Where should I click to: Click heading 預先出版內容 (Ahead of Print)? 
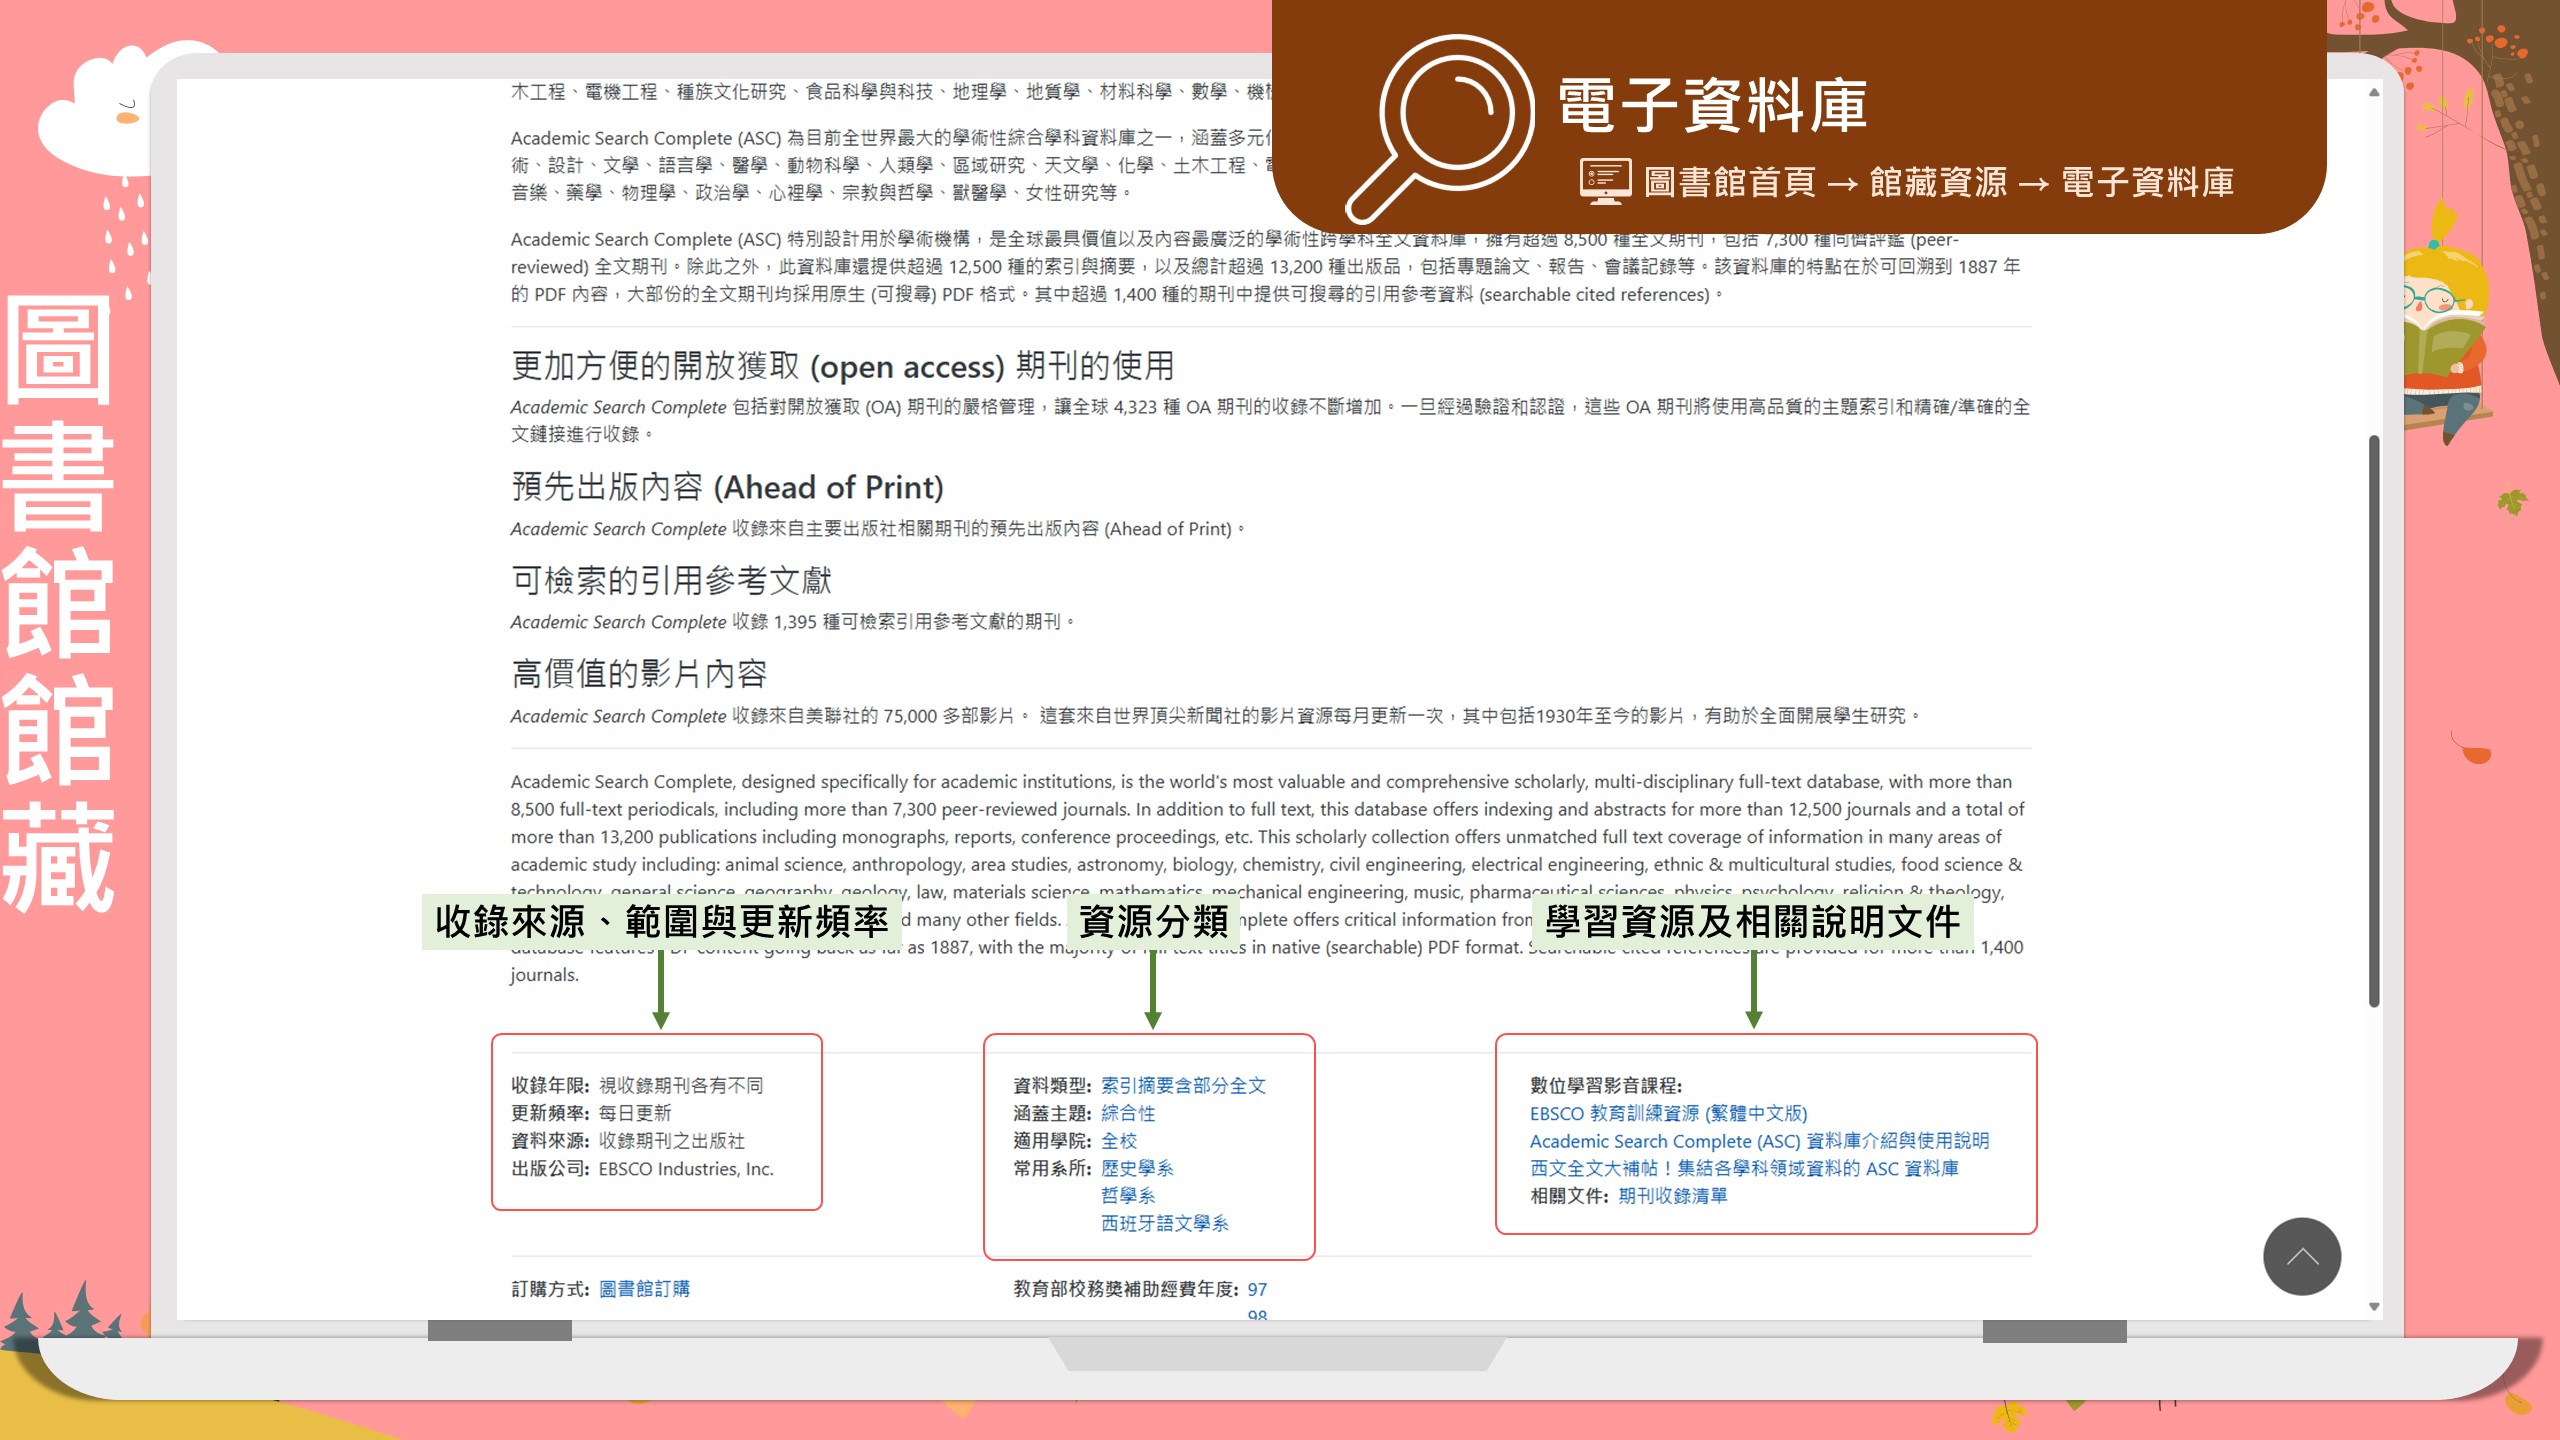(727, 487)
